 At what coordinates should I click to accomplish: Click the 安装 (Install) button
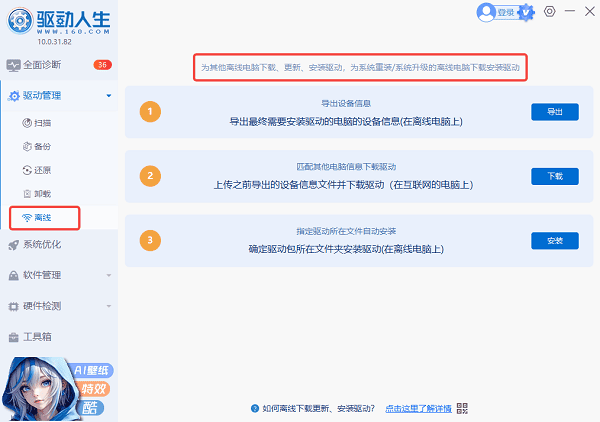pyautogui.click(x=554, y=240)
